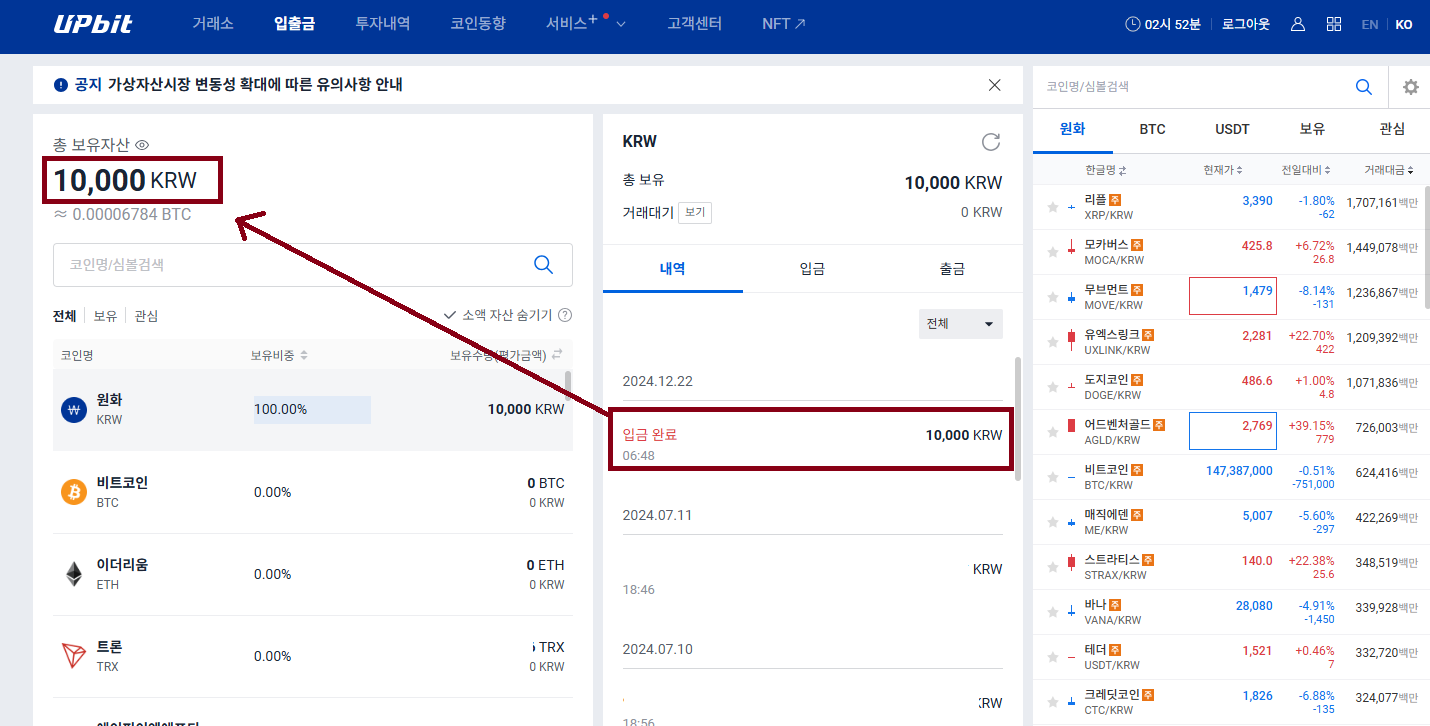Click the Ethereum coin icon

(x=74, y=574)
